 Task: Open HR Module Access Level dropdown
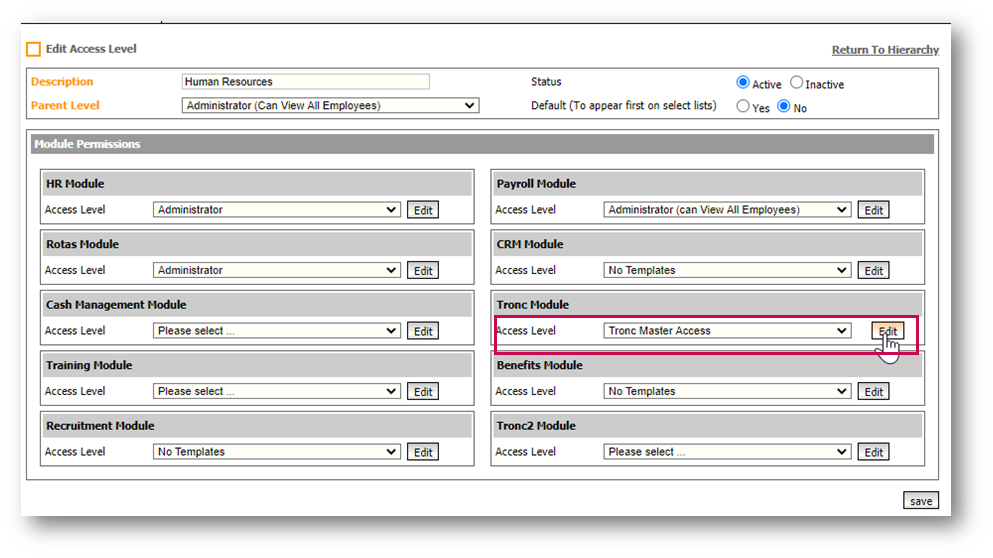coord(276,210)
